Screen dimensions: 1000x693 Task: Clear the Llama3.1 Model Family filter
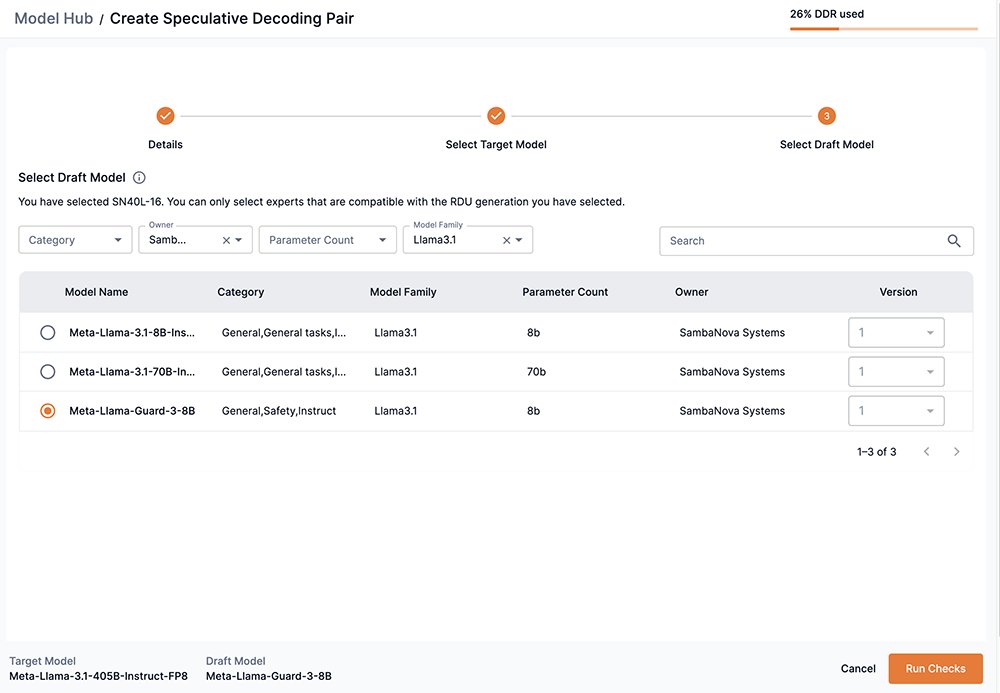coord(506,240)
